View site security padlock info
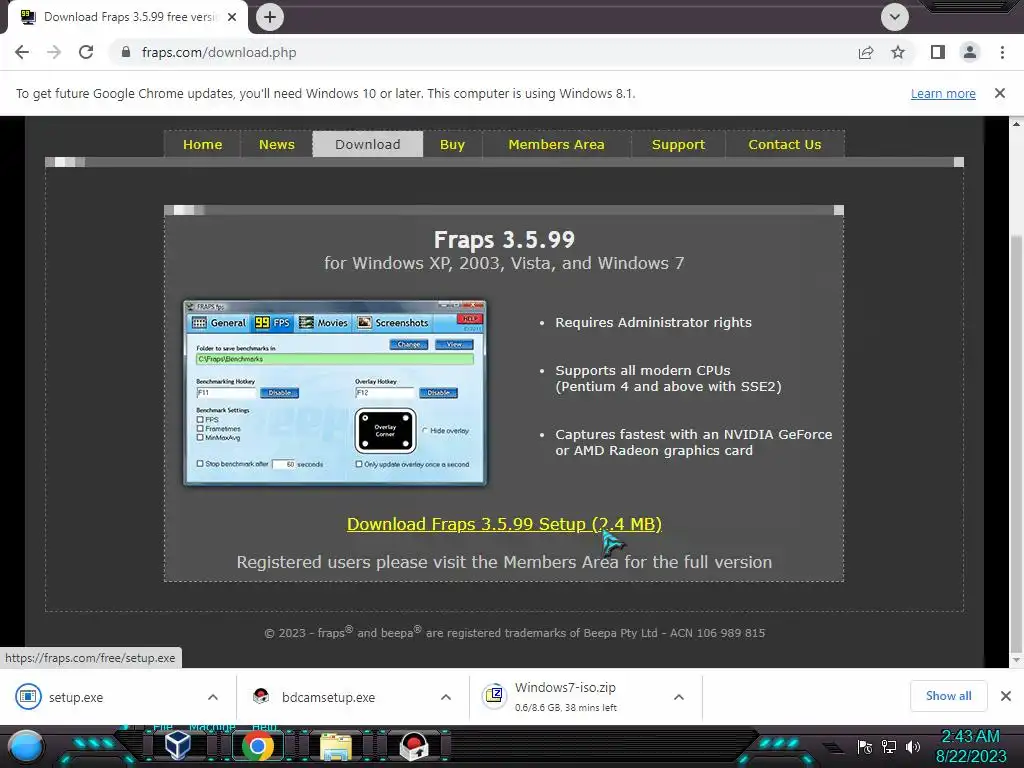Image resolution: width=1024 pixels, height=768 pixels. pyautogui.click(x=126, y=52)
